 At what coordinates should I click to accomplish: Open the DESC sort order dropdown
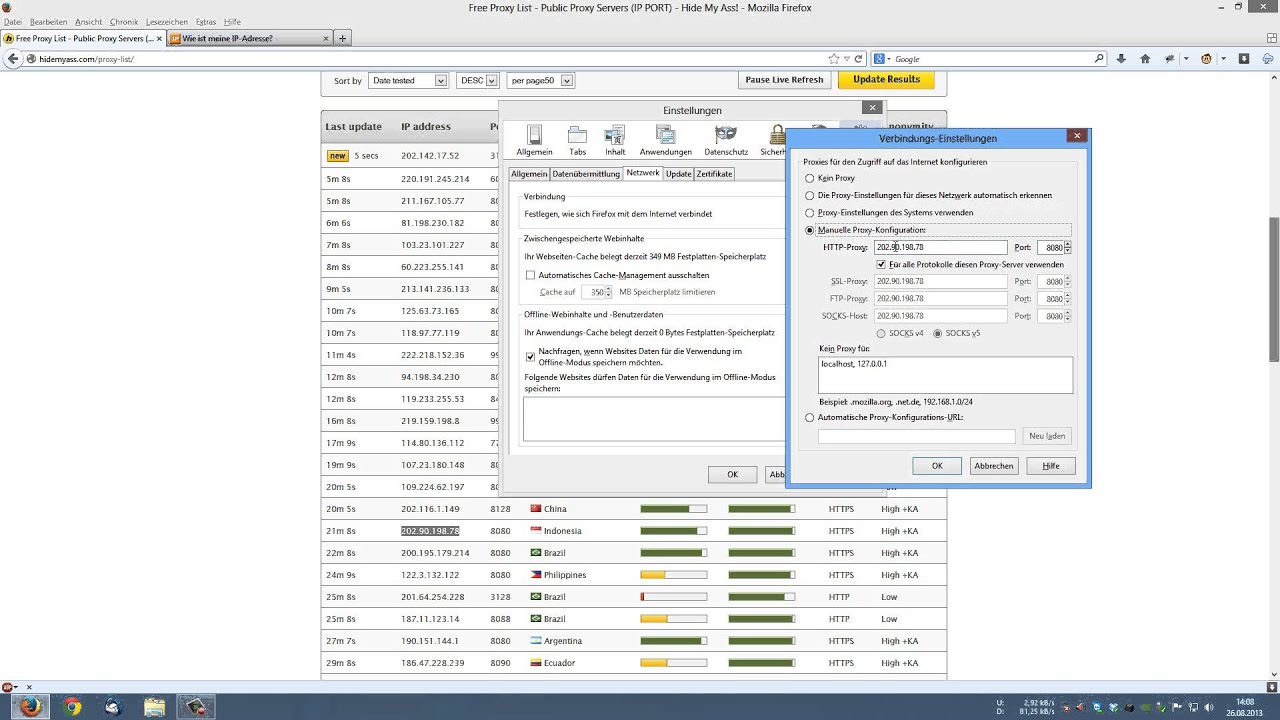pyautogui.click(x=478, y=80)
